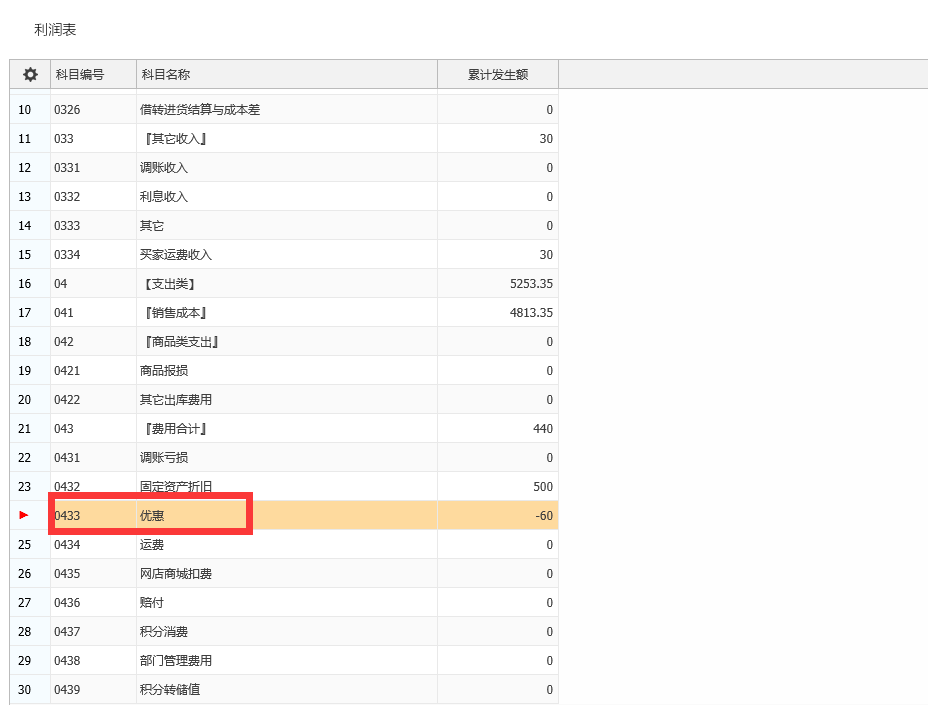This screenshot has height=705, width=928.
Task: Click subject code 033
Action: pos(64,139)
